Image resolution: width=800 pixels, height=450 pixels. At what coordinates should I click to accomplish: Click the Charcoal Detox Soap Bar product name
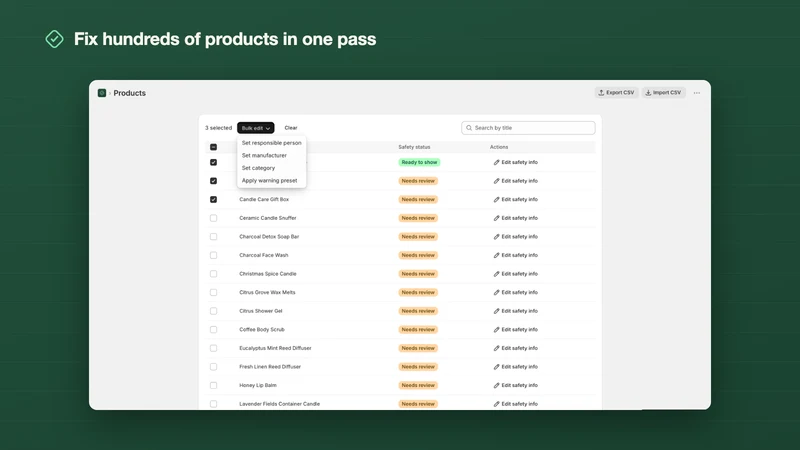(x=269, y=237)
